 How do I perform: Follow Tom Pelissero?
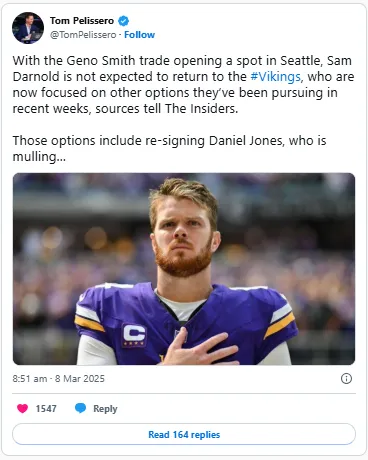pyautogui.click(x=139, y=35)
